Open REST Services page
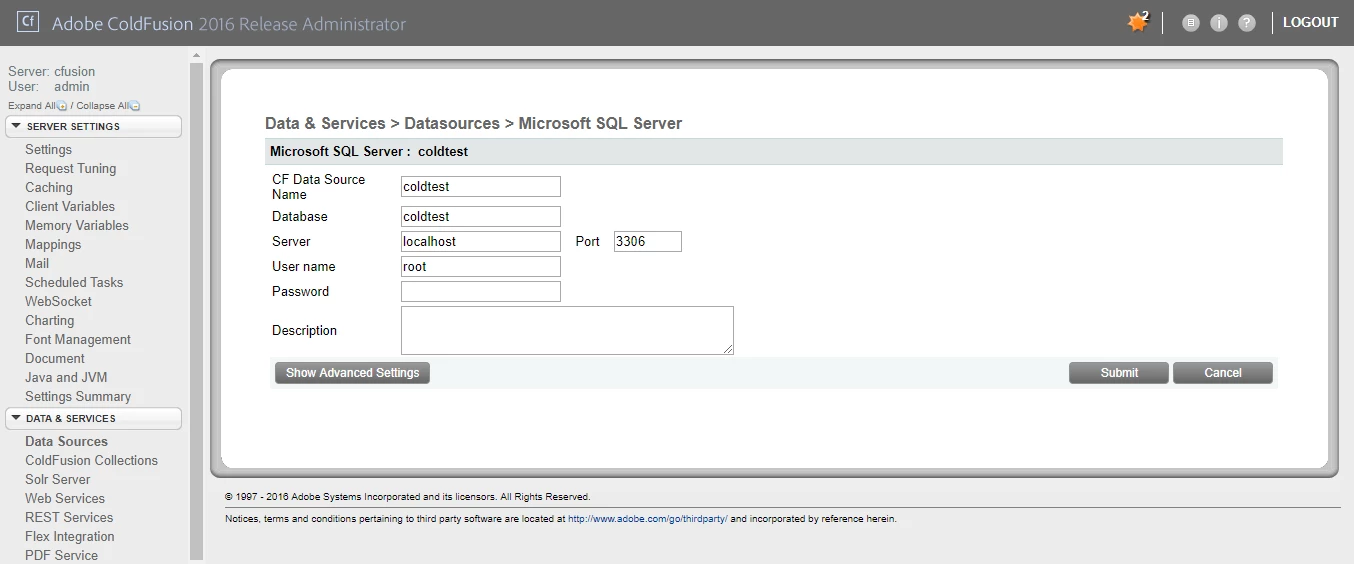 [69, 517]
